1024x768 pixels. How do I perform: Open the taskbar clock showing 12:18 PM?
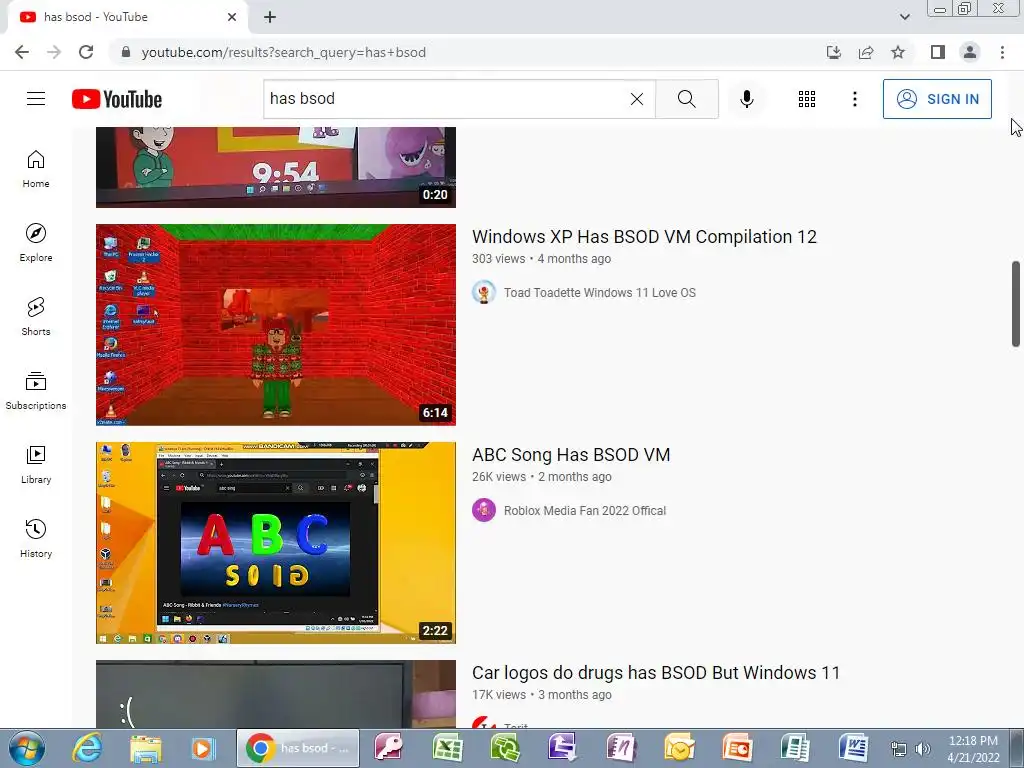[x=973, y=748]
